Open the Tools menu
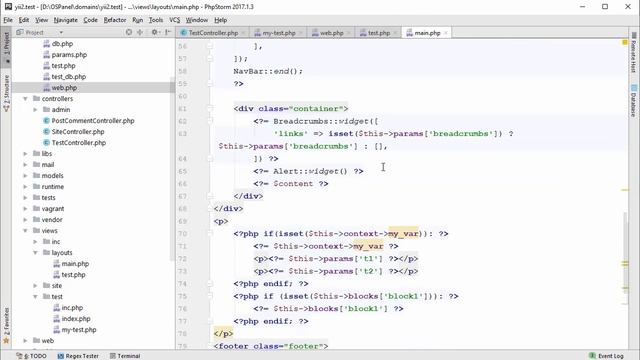The height and width of the screenshot is (360, 640). (156, 20)
